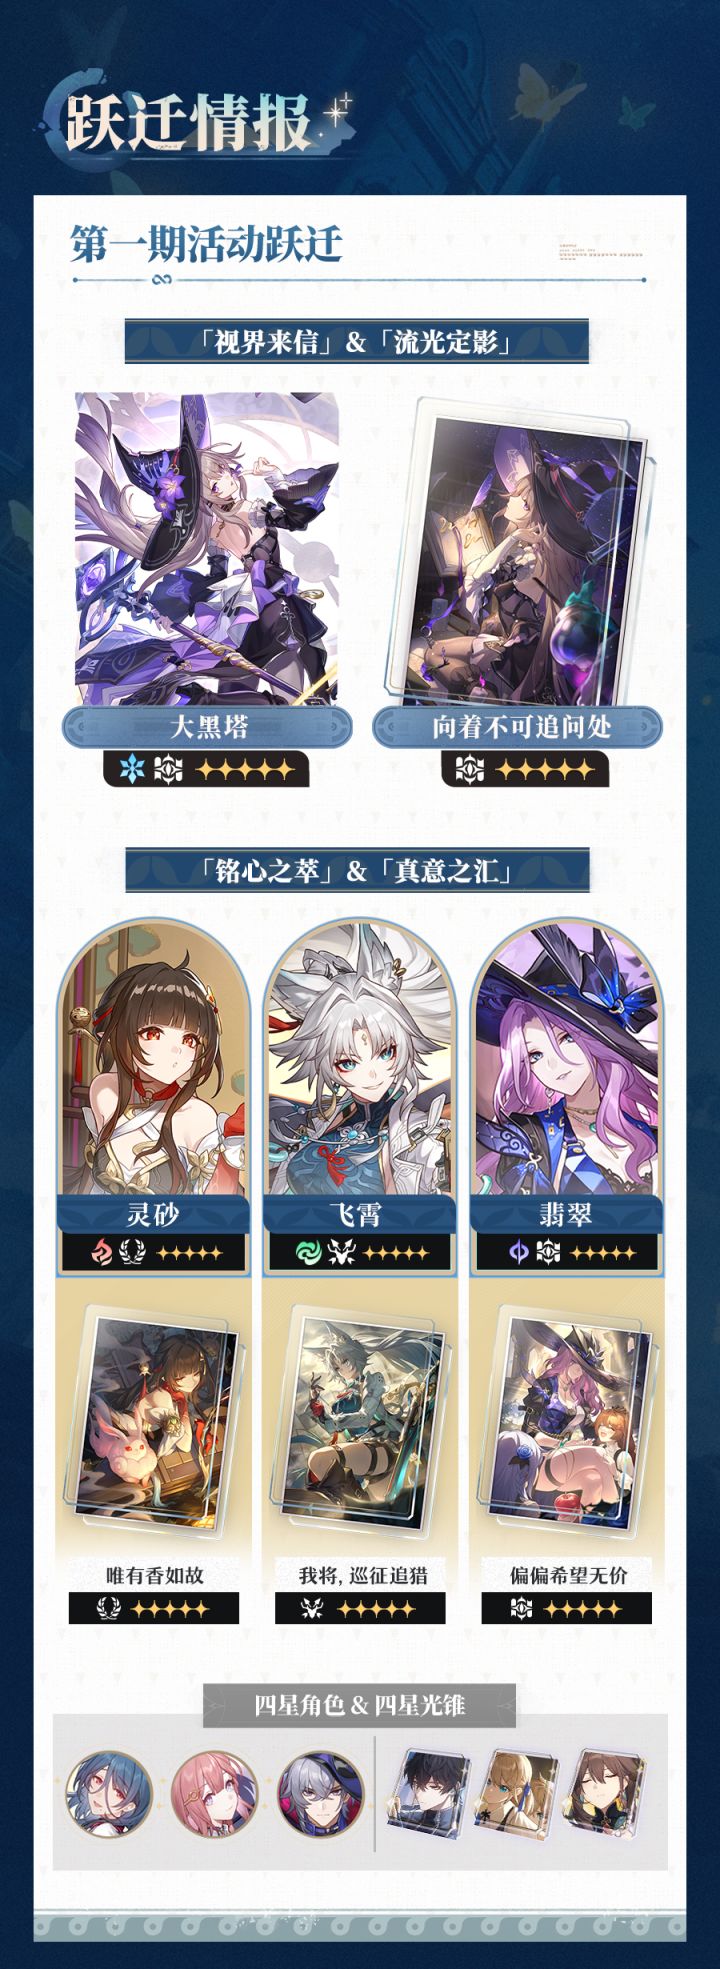Click the Erudition path icon under 偏偏希望无价

click(521, 1608)
